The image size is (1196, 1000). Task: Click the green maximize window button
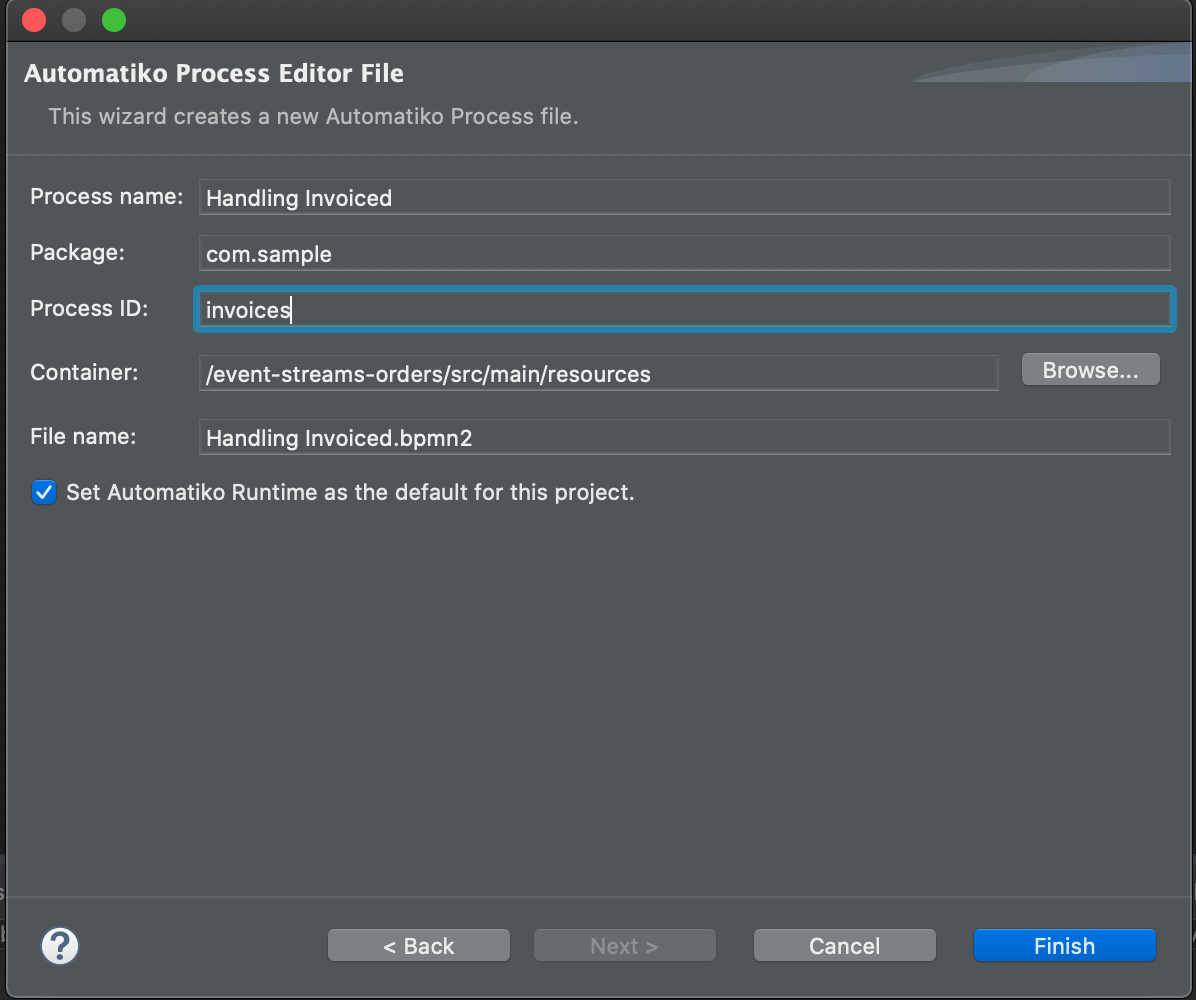114,19
